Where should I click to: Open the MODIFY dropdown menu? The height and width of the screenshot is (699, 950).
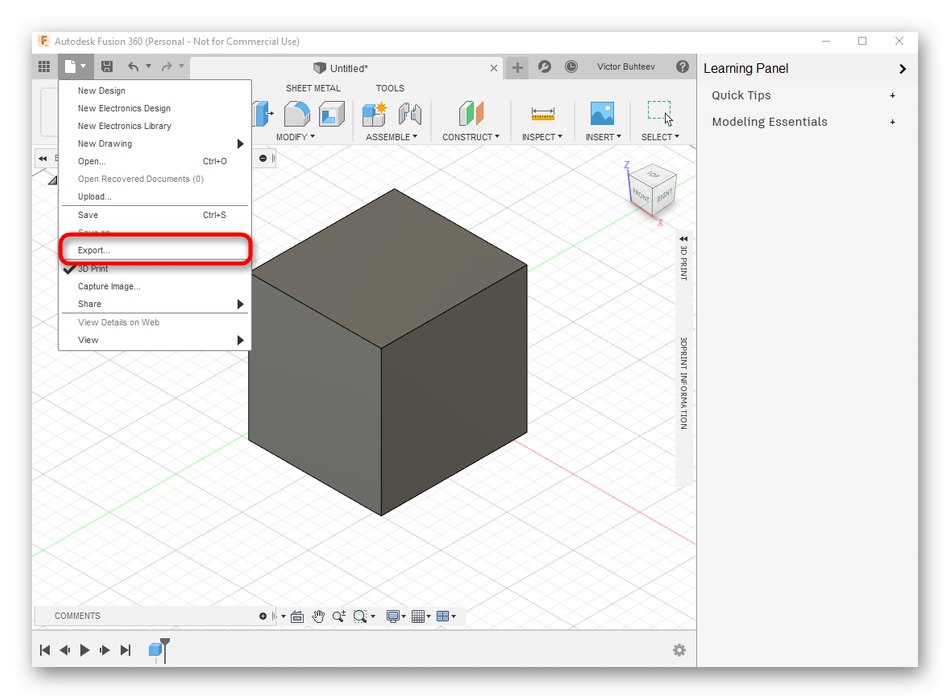pos(295,137)
